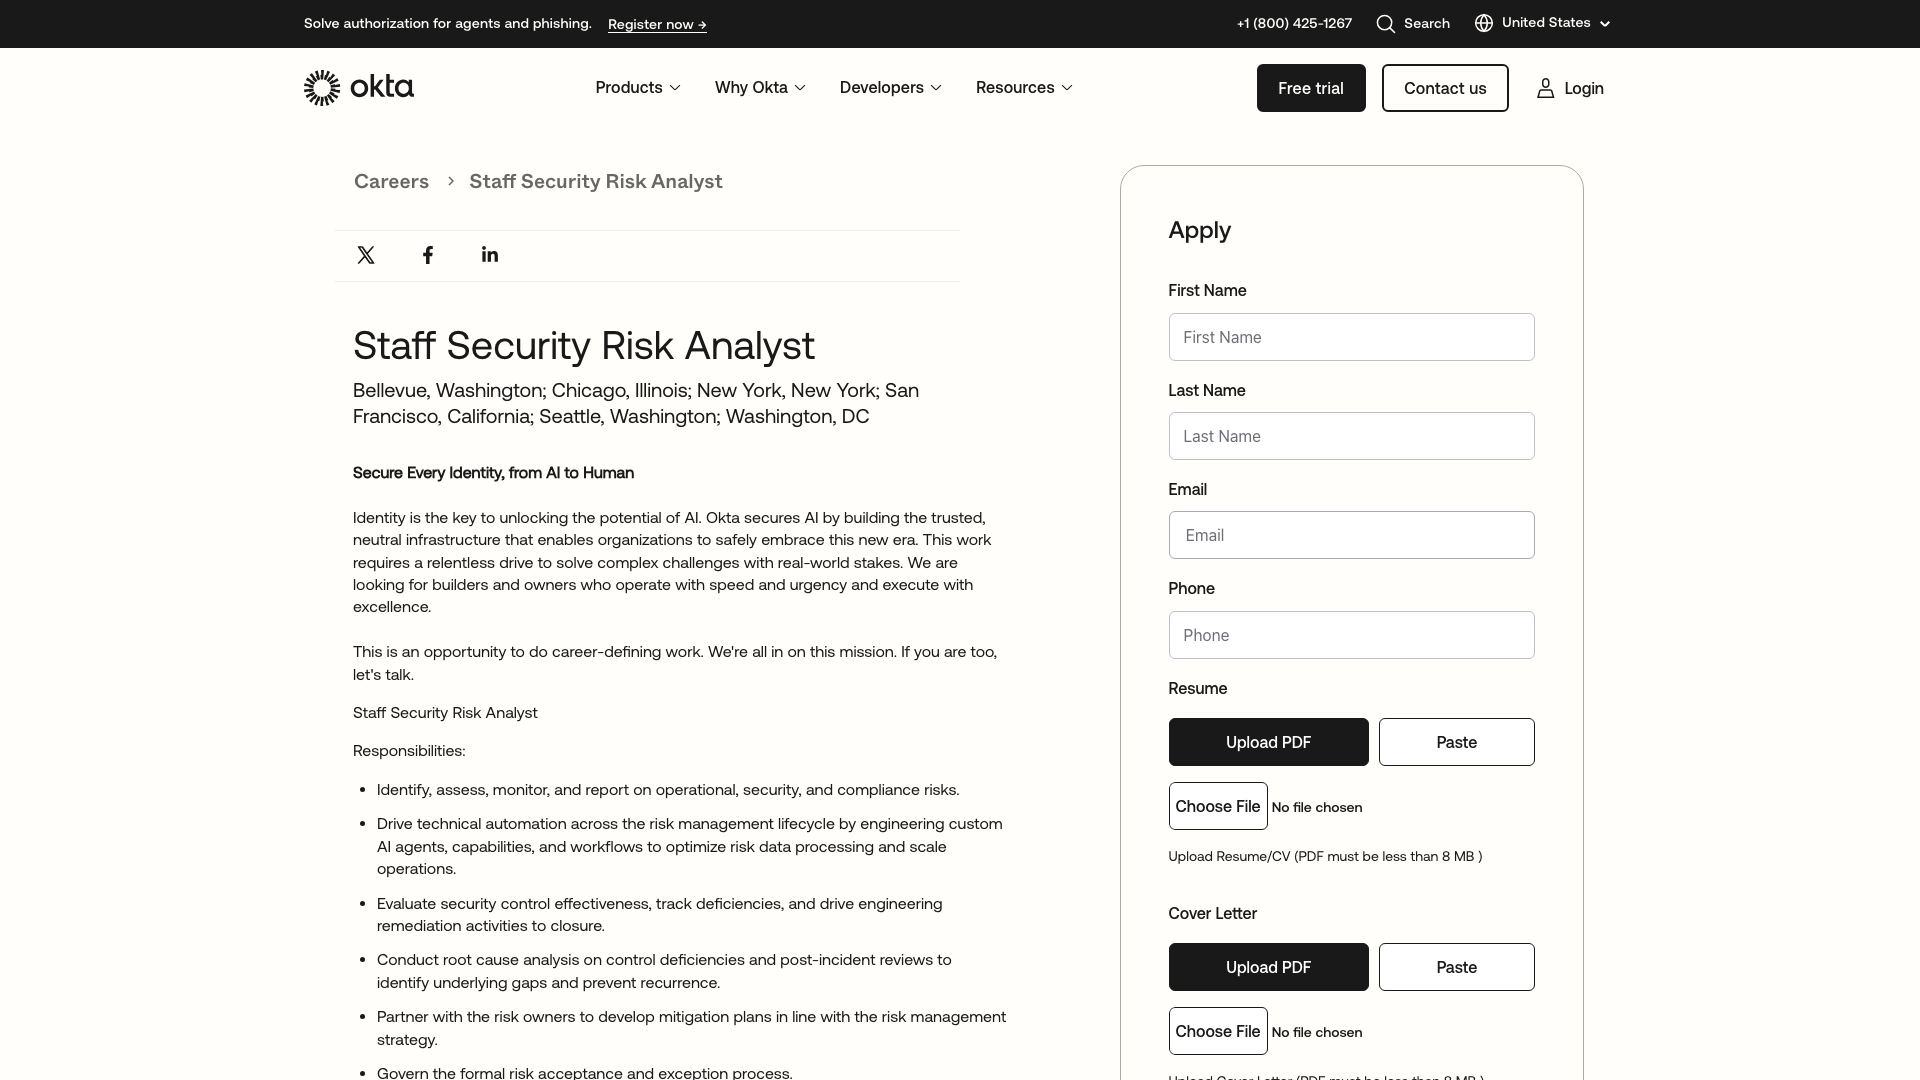Expand the Resources menu
Viewport: 1920px width, 1080px height.
tap(1024, 87)
